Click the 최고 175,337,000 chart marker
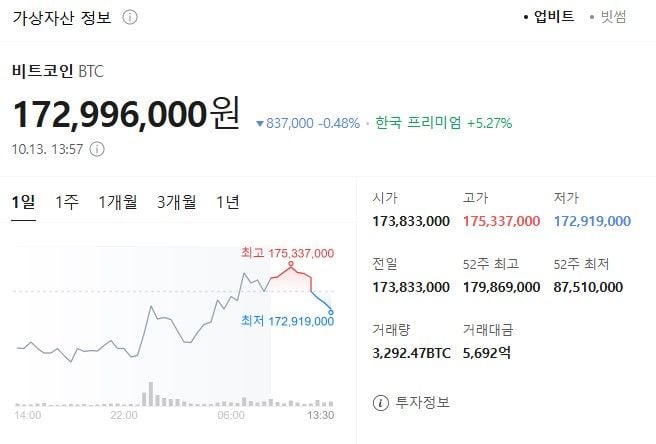This screenshot has width=656, height=444. 287,254
